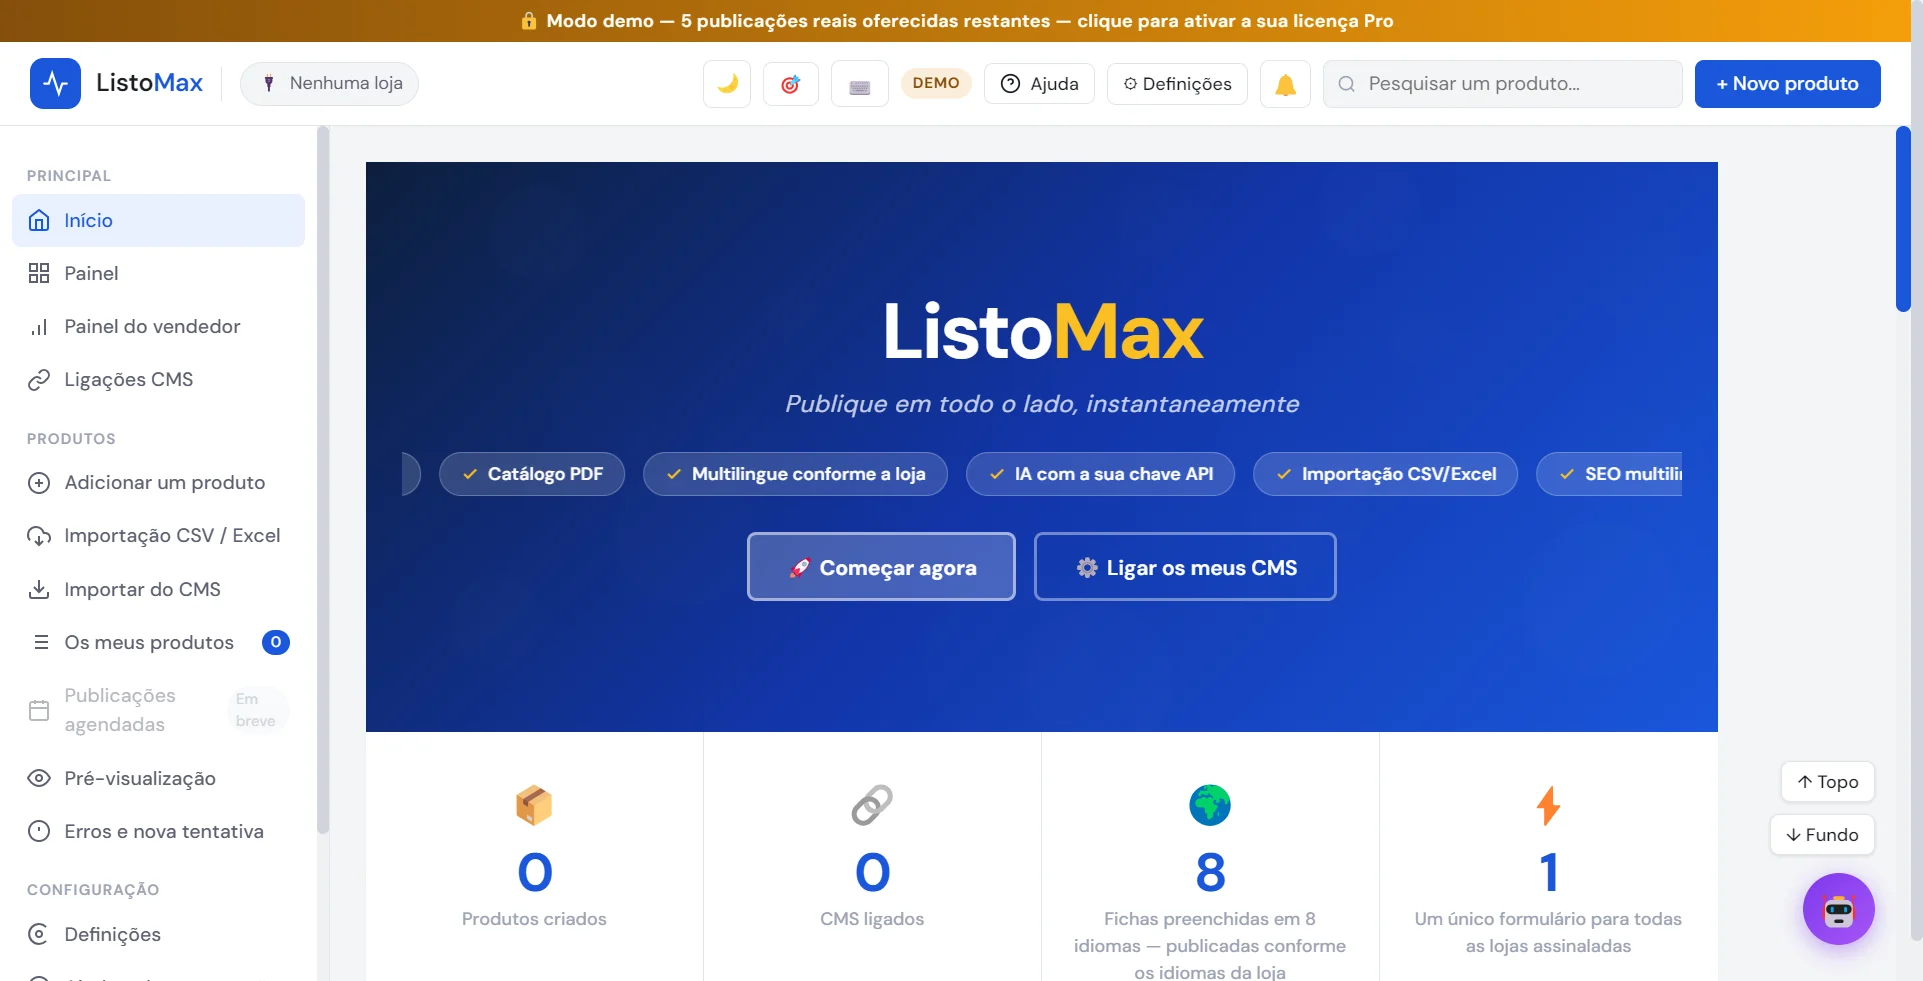Open Erros e nova tentativa item
The width and height of the screenshot is (1923, 981).
(158, 831)
